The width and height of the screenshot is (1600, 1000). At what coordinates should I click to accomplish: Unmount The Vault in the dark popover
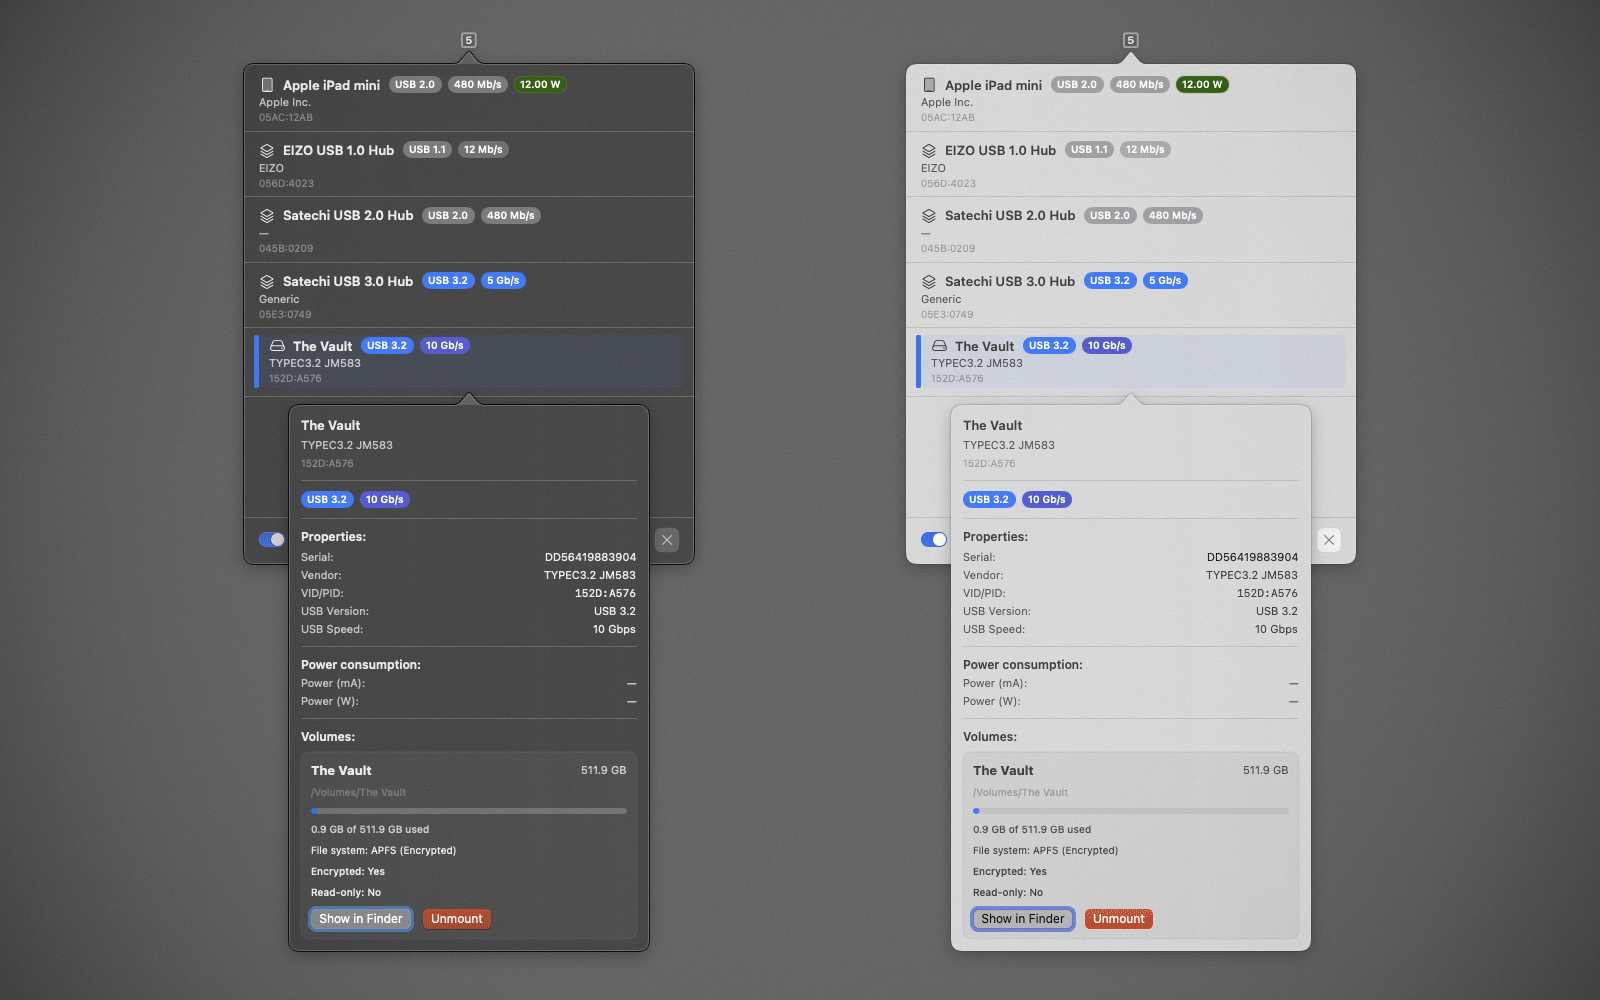457,919
